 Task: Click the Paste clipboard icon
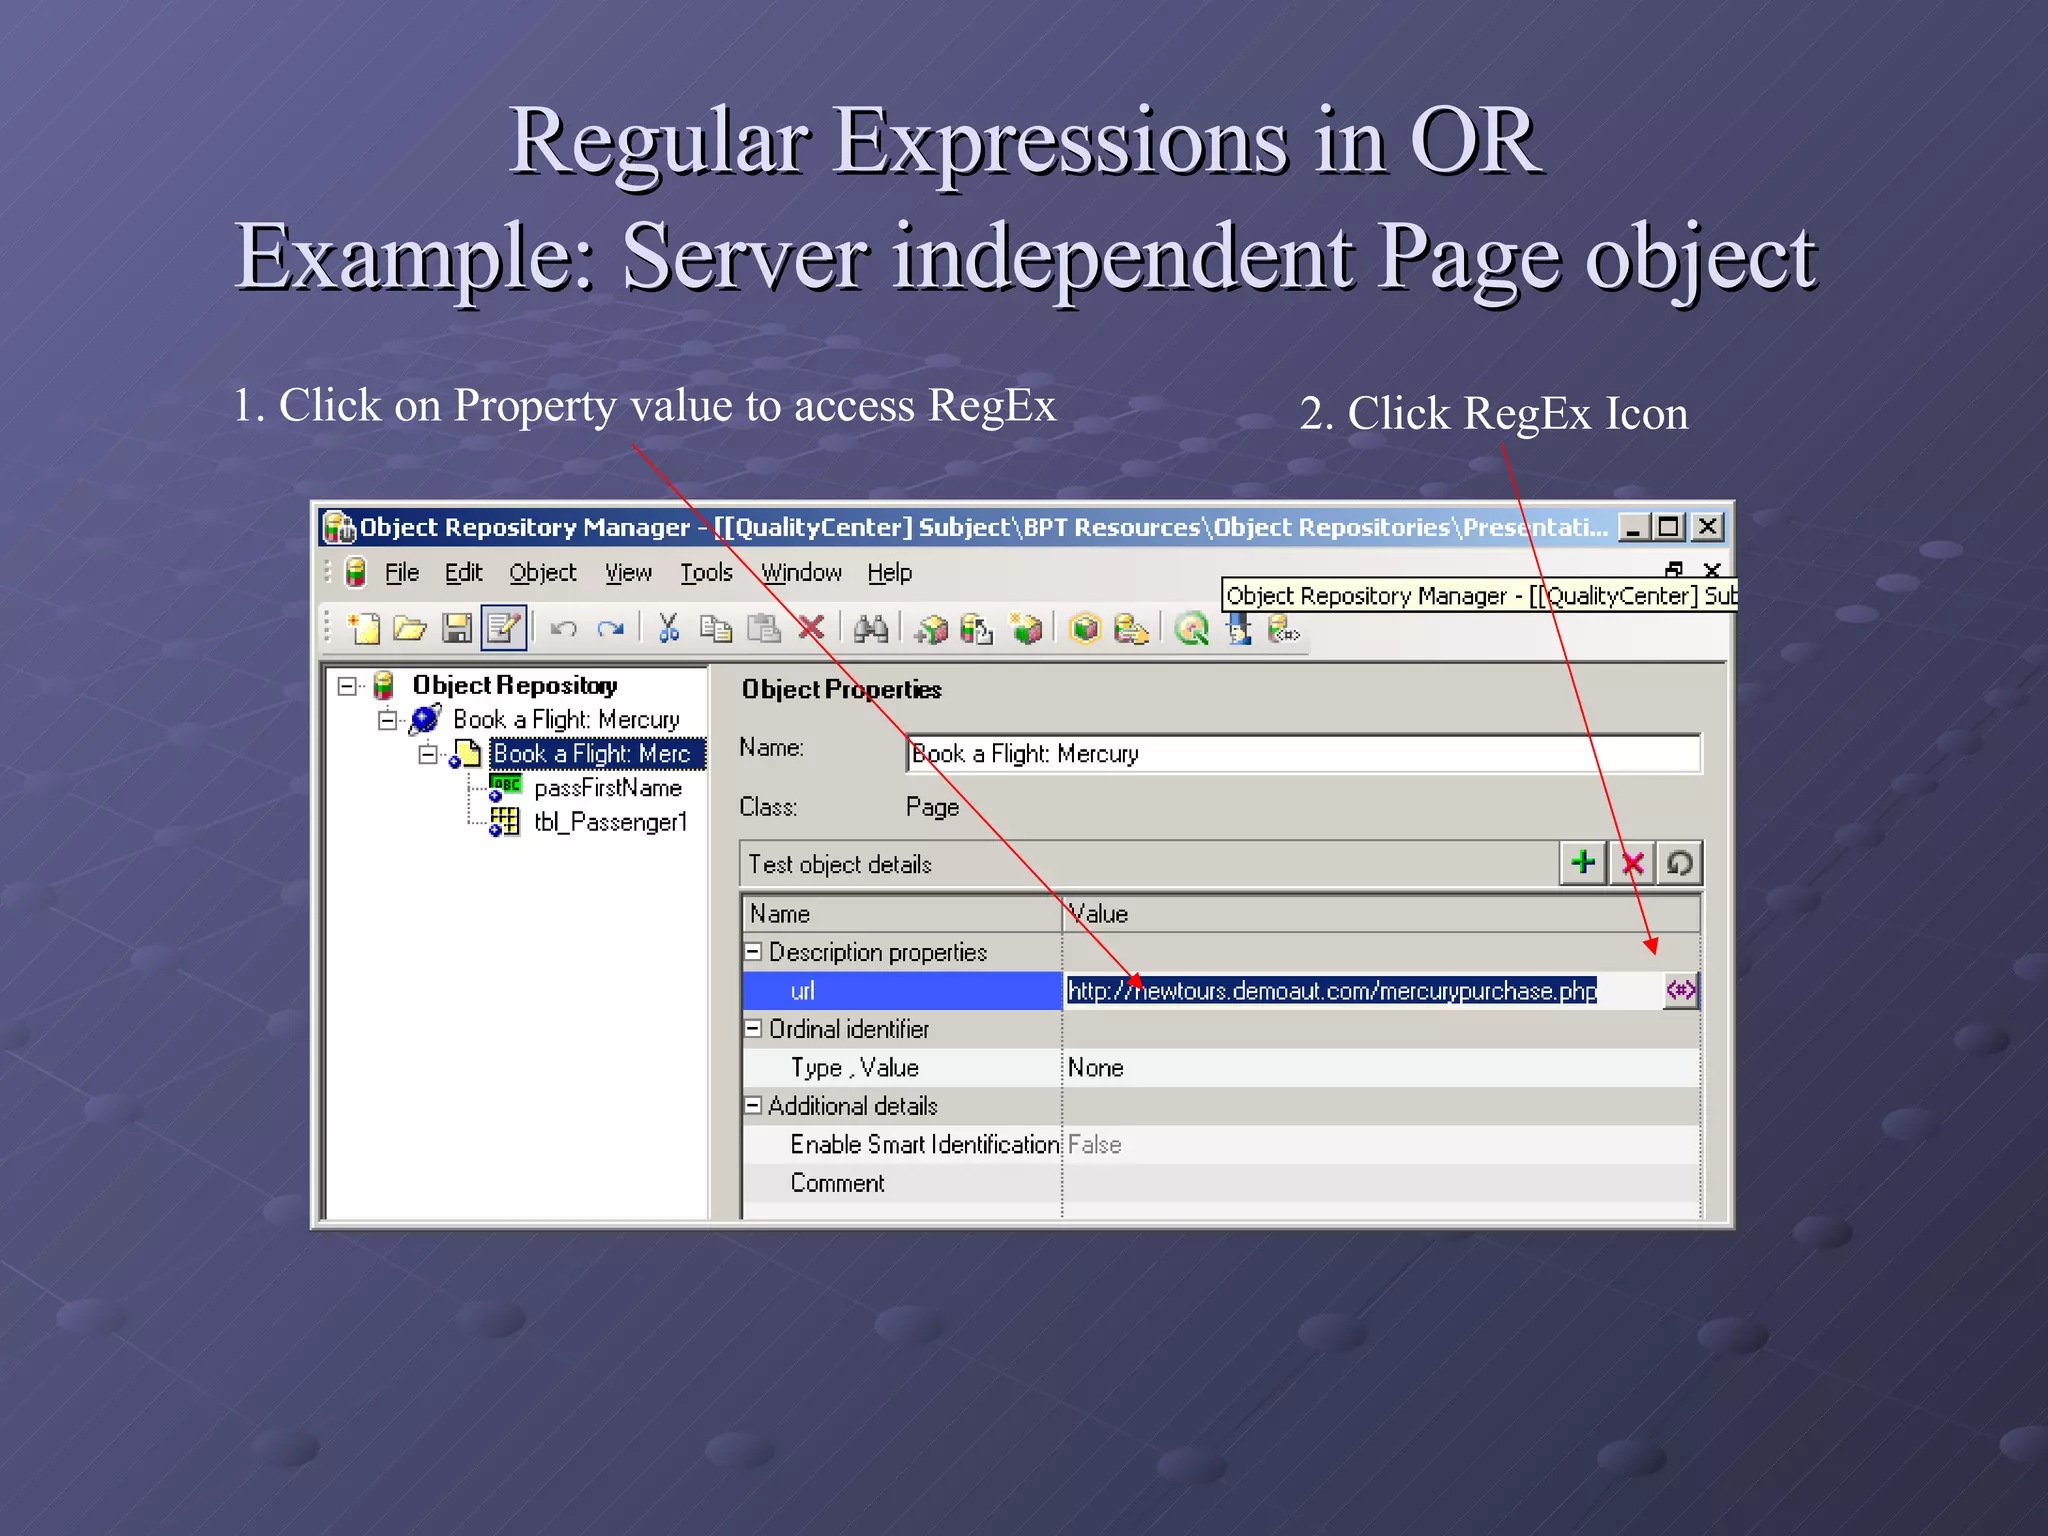pos(764,629)
